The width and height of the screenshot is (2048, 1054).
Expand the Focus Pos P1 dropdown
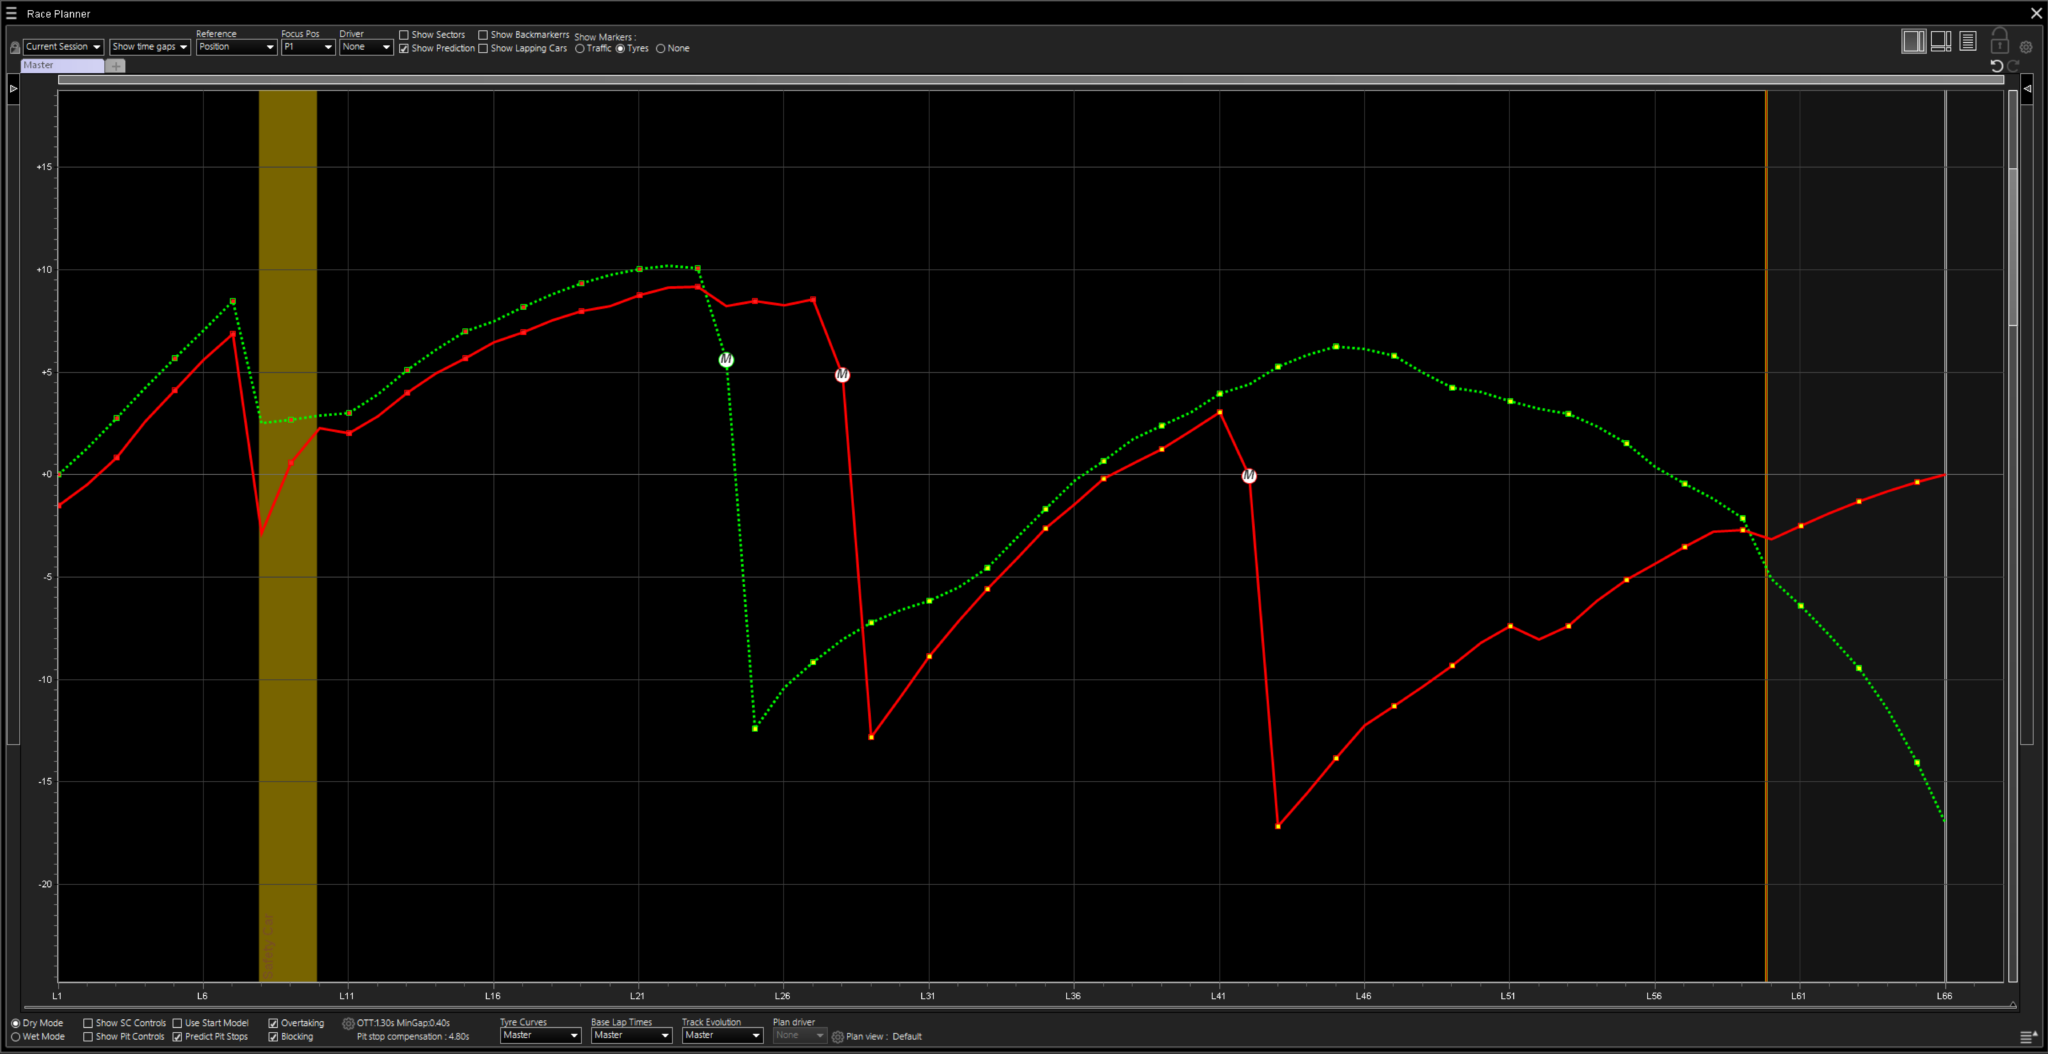pyautogui.click(x=307, y=47)
